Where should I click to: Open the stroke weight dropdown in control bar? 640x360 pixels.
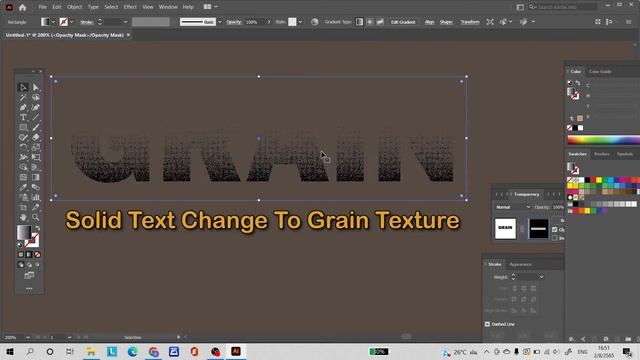click(125, 22)
